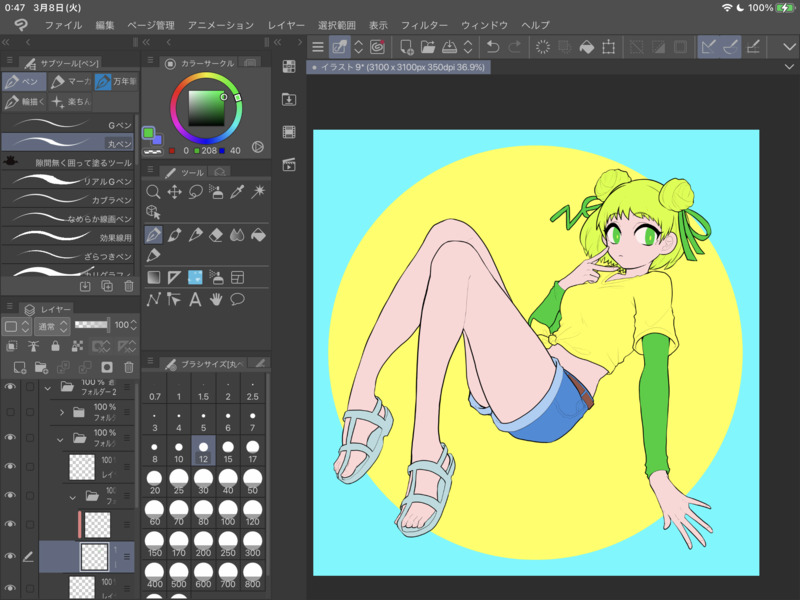Select the eraser tool
The width and height of the screenshot is (800, 600).
tap(217, 235)
